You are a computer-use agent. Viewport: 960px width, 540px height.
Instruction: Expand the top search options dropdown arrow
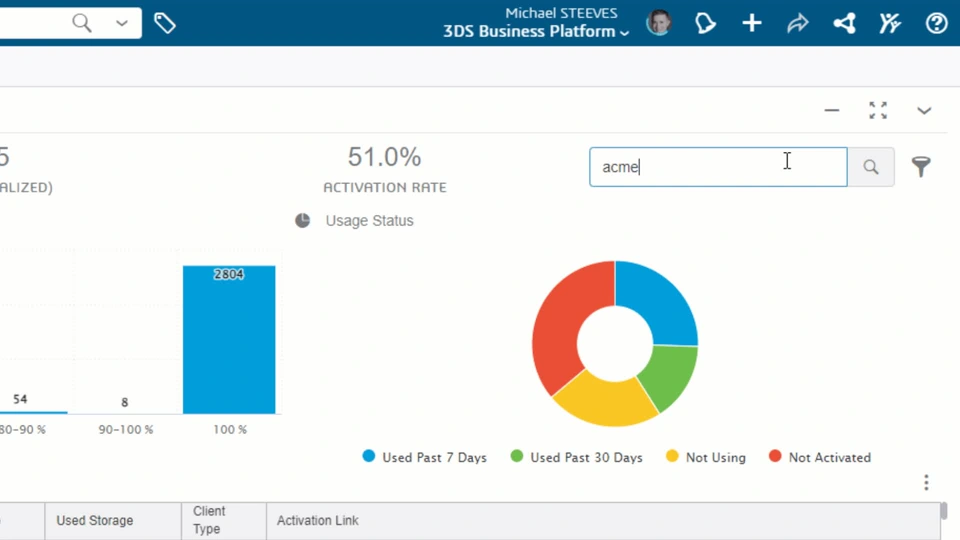point(122,23)
